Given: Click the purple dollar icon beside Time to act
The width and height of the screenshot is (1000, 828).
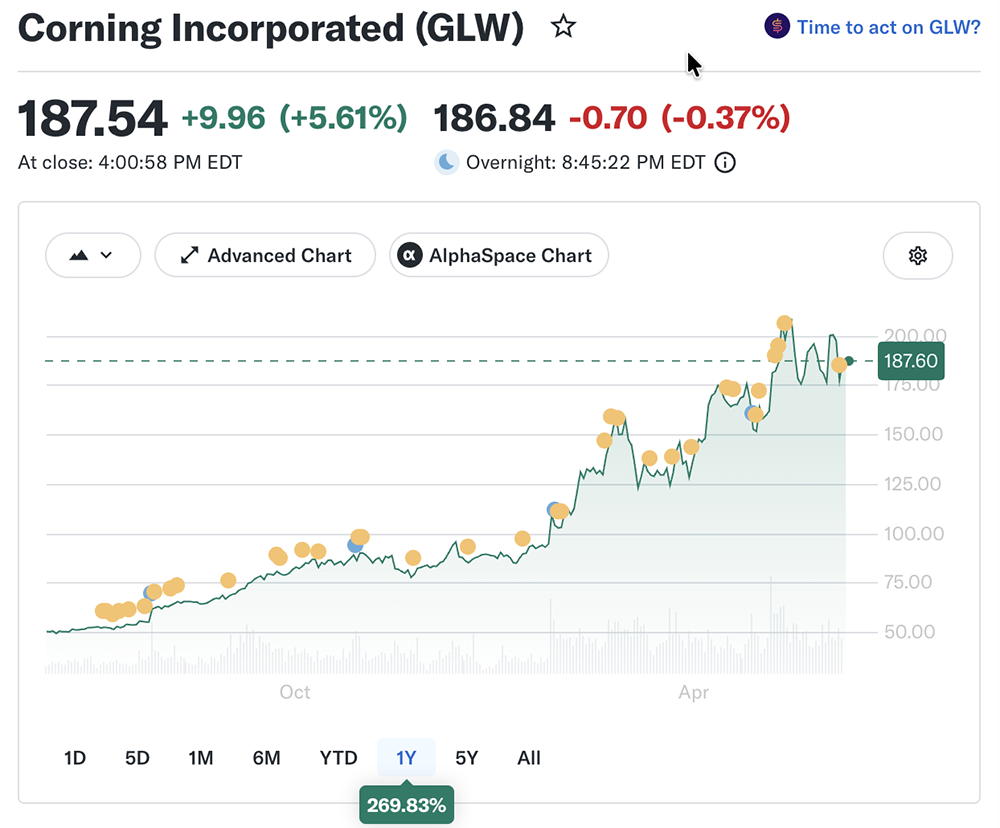Looking at the screenshot, I should click(x=777, y=27).
